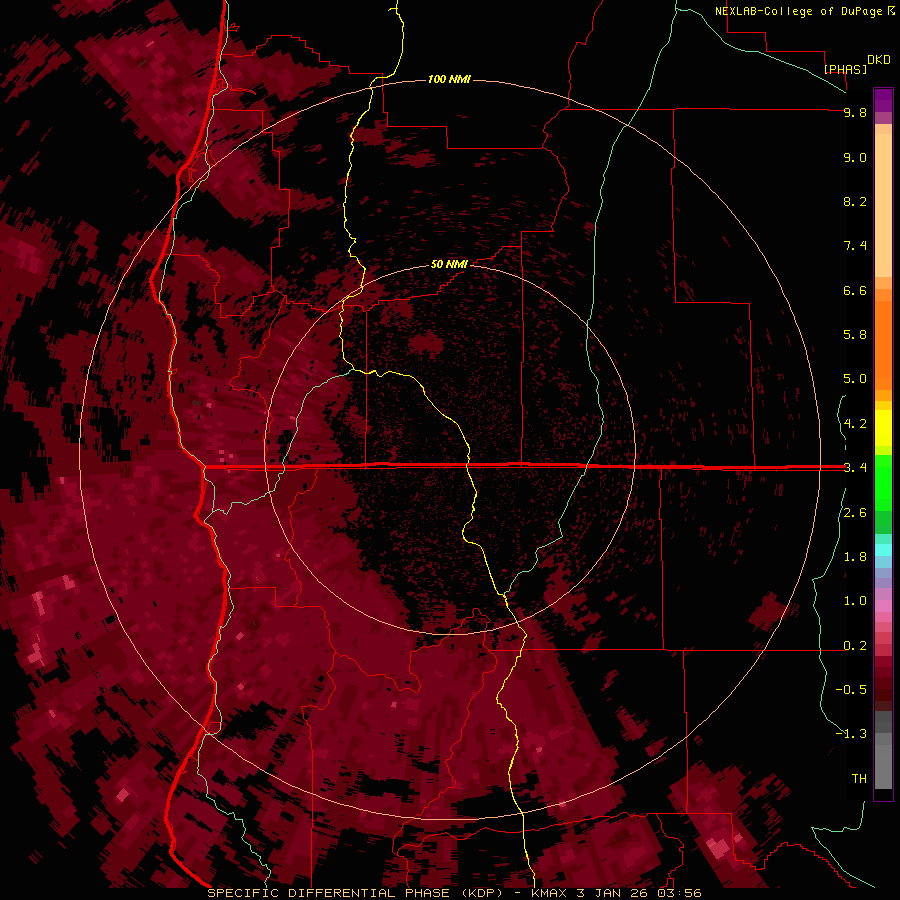Screen dimensions: 900x900
Task: Click the 5.8 scale value
Action: pos(855,335)
